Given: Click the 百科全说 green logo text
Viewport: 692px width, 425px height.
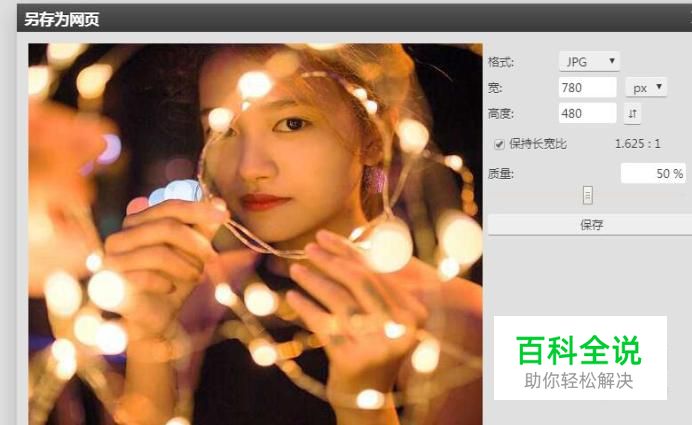Looking at the screenshot, I should 579,351.
